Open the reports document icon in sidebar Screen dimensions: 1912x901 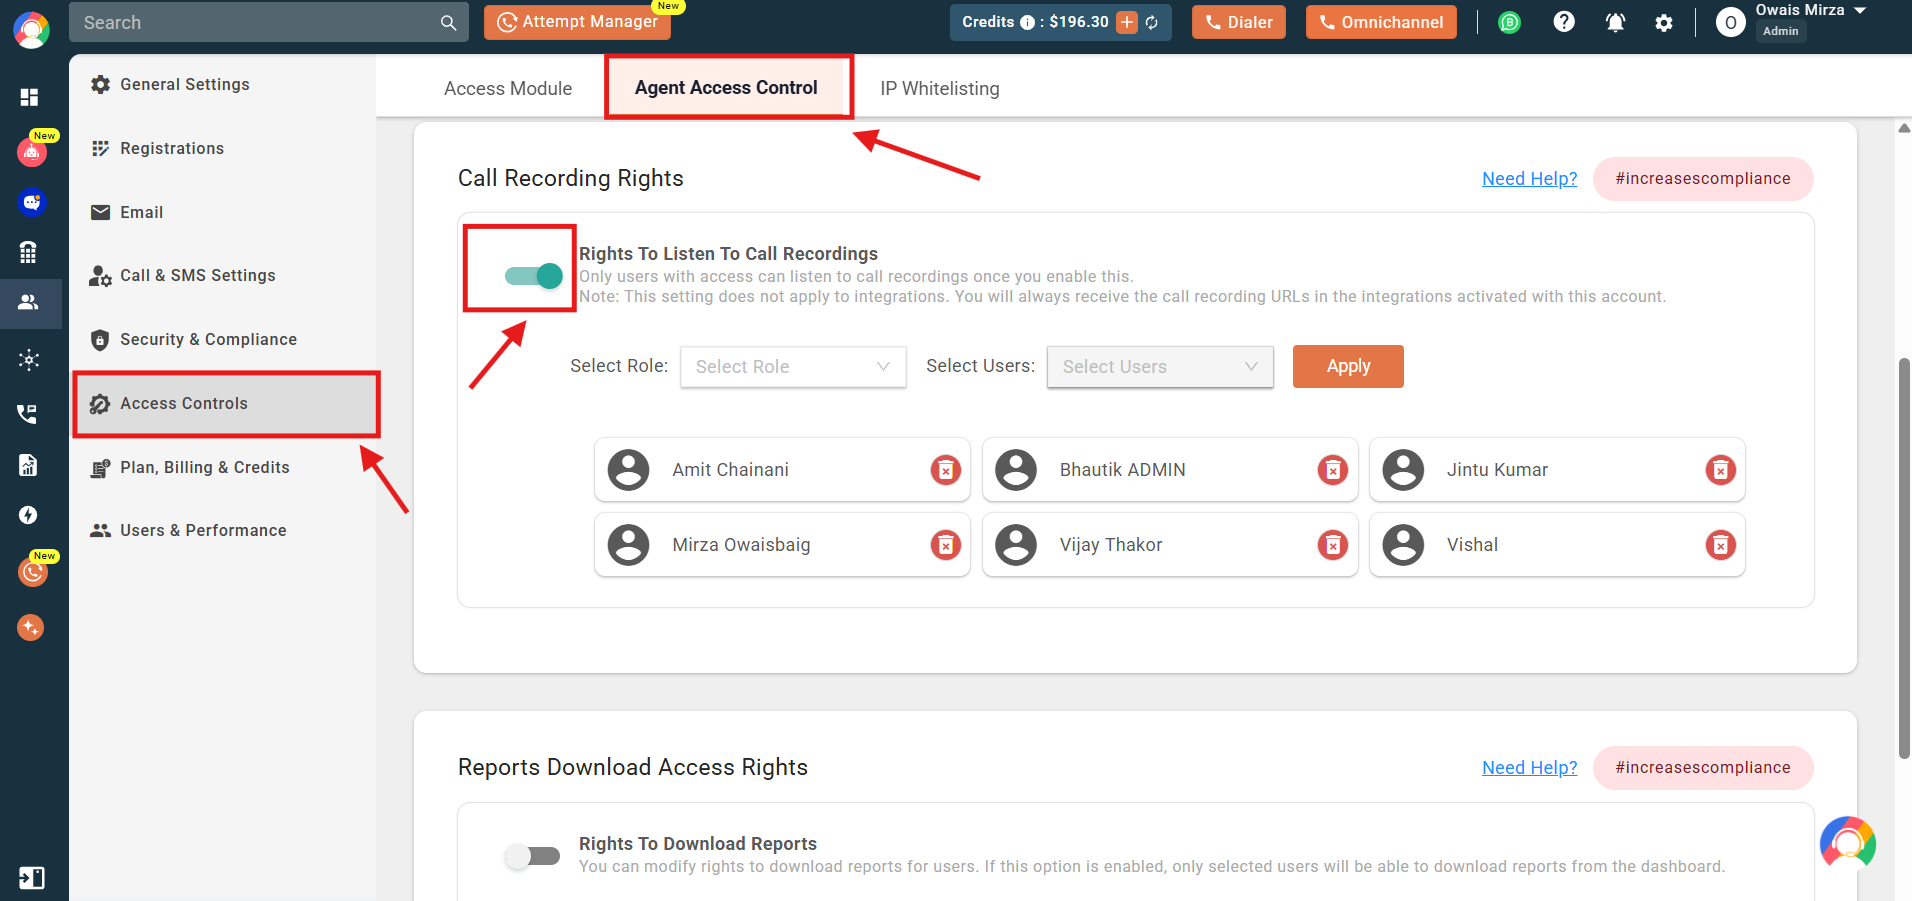click(x=28, y=464)
